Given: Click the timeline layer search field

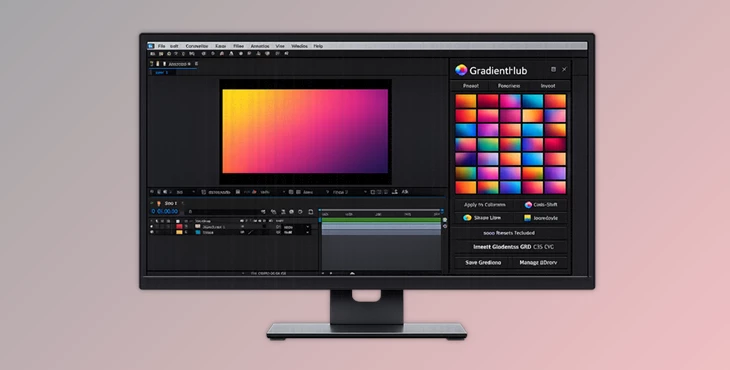Looking at the screenshot, I should point(222,212).
